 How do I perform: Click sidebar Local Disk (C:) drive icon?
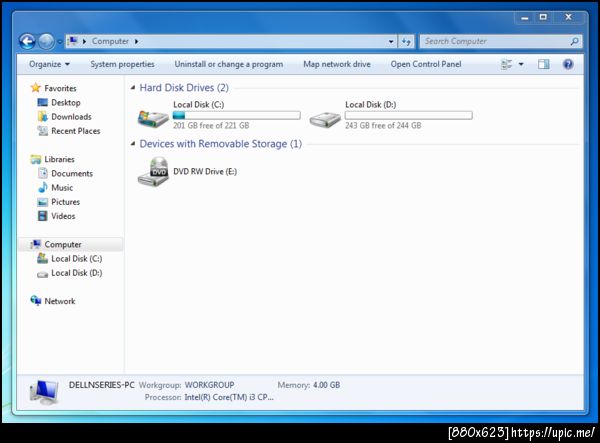tap(42, 259)
